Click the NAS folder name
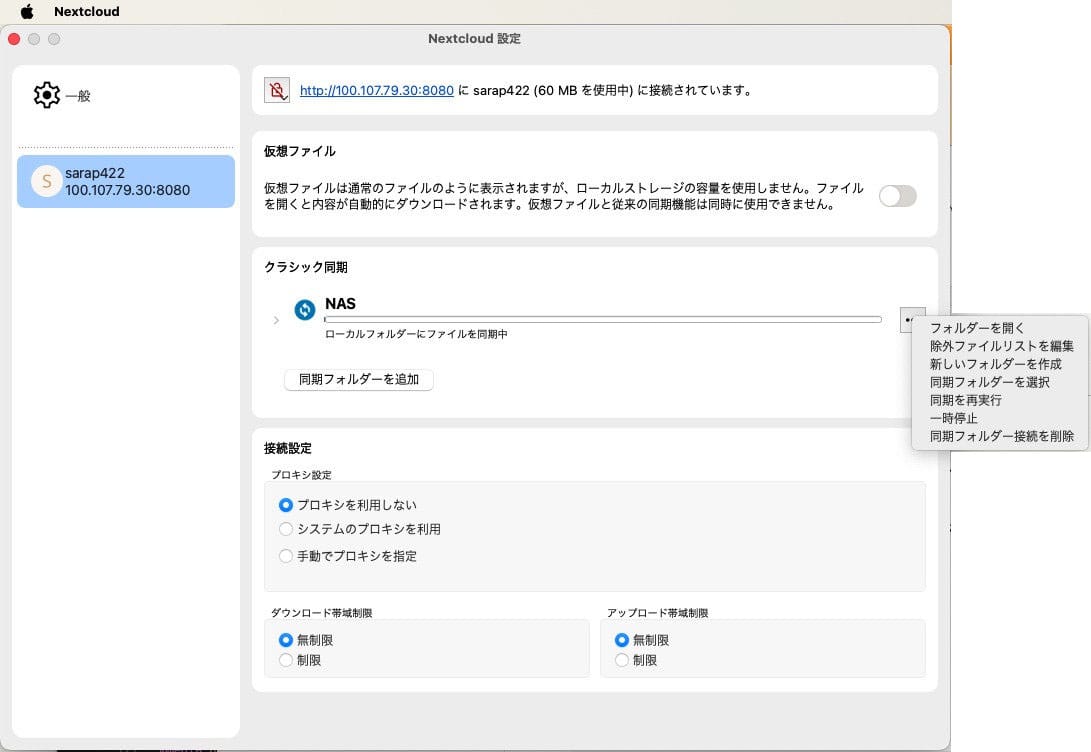 pyautogui.click(x=340, y=304)
